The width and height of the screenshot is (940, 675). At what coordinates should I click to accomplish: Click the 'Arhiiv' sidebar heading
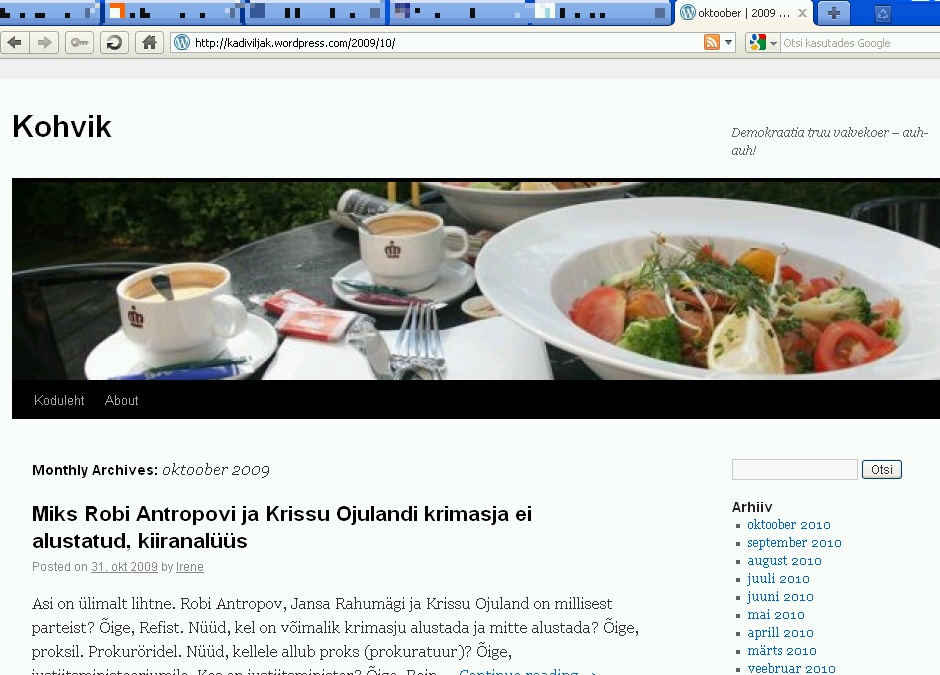[x=752, y=507]
